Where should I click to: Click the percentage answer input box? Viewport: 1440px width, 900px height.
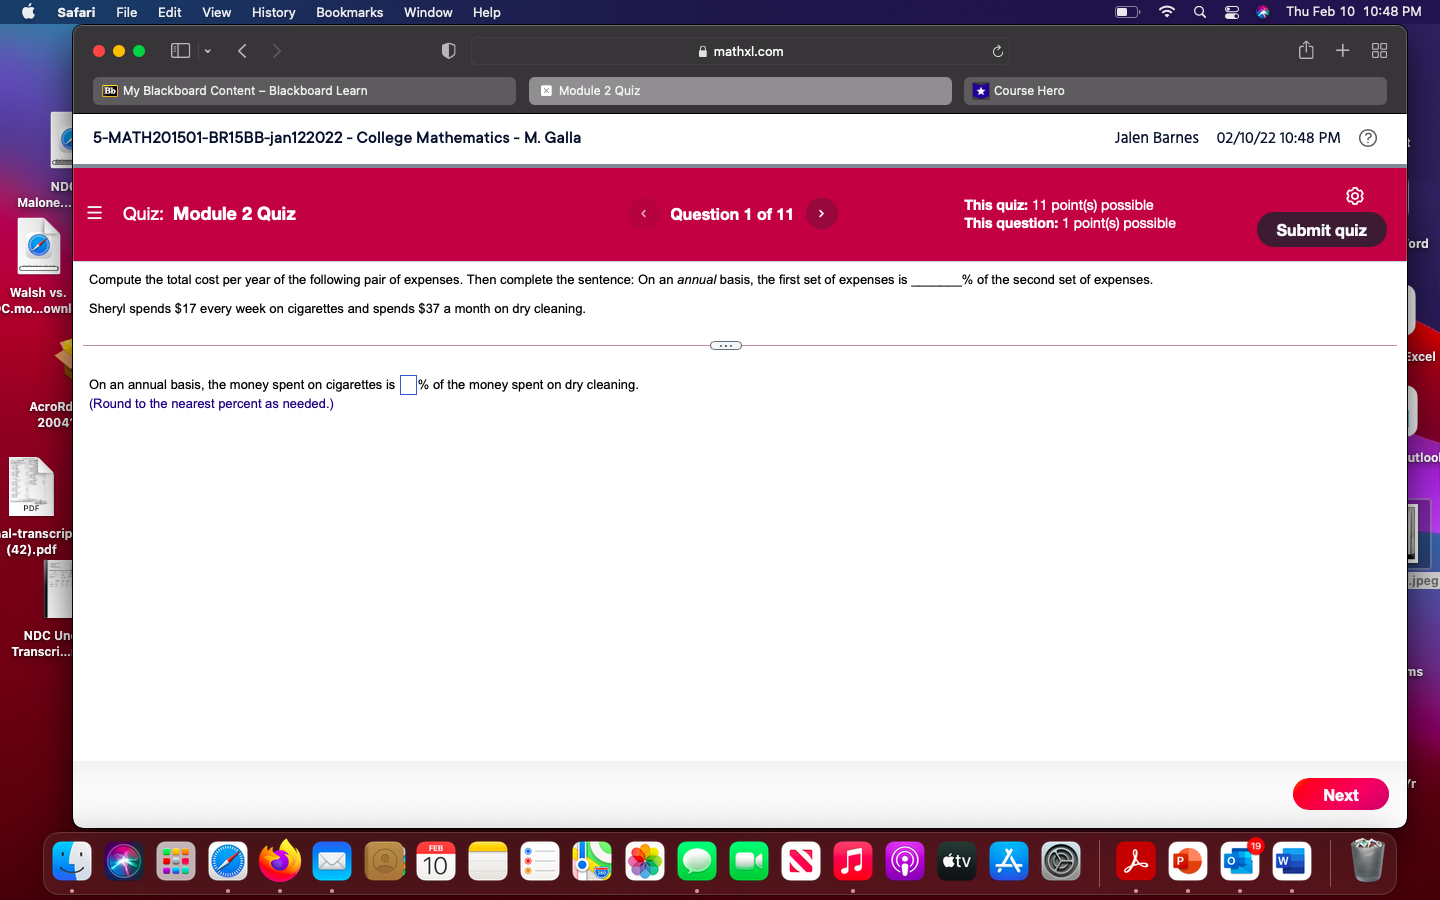(x=408, y=384)
